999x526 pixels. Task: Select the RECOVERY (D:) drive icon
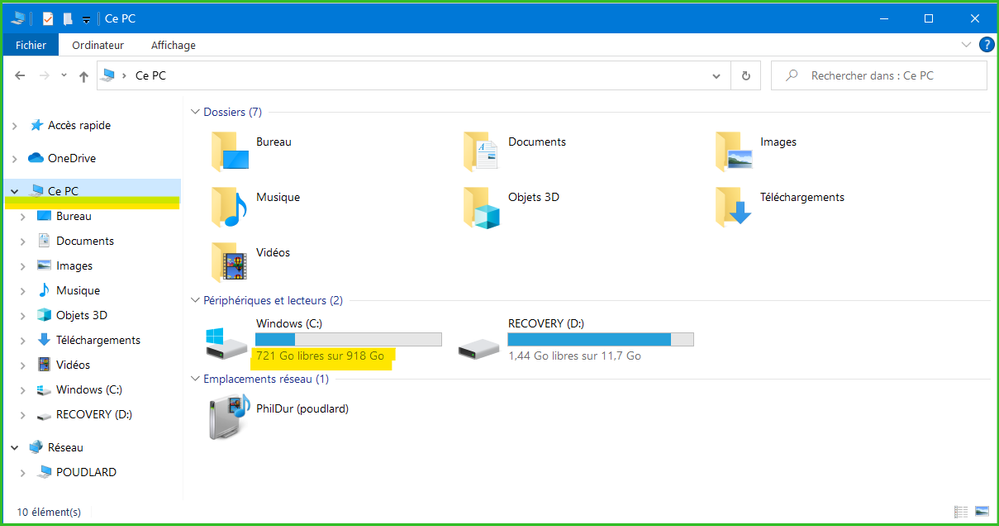tap(479, 348)
